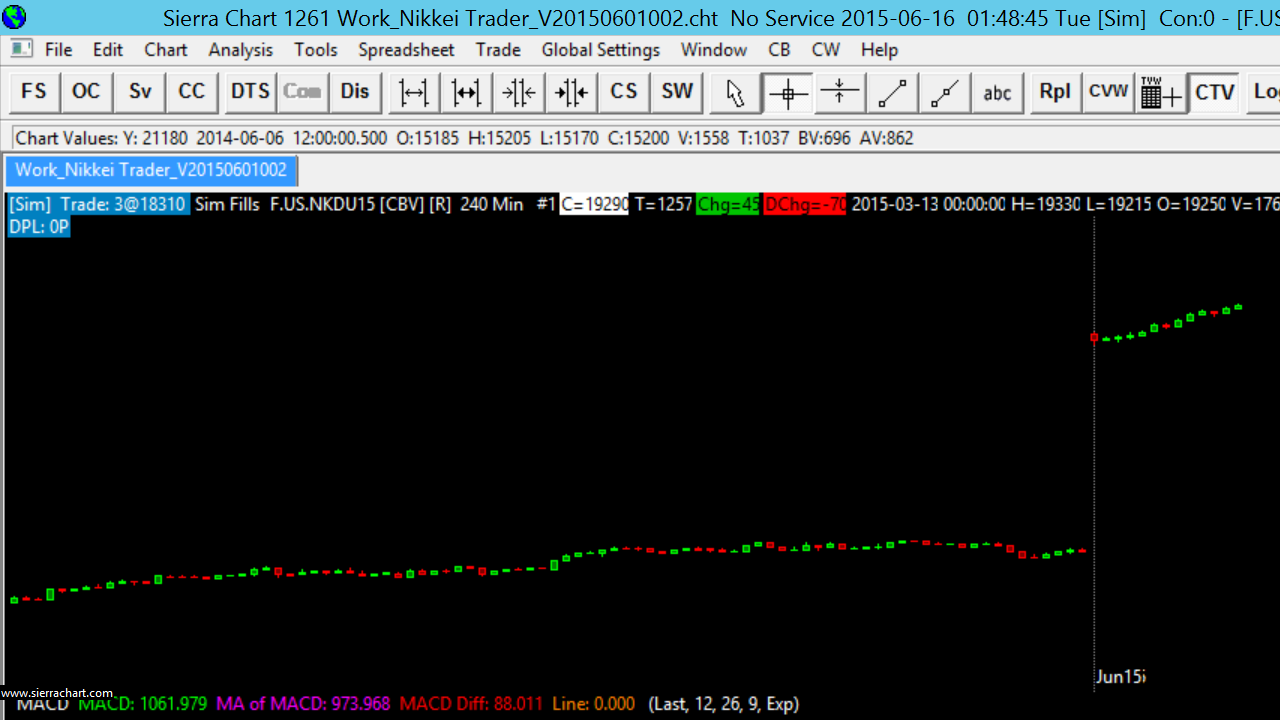Open the CW menu

[826, 50]
